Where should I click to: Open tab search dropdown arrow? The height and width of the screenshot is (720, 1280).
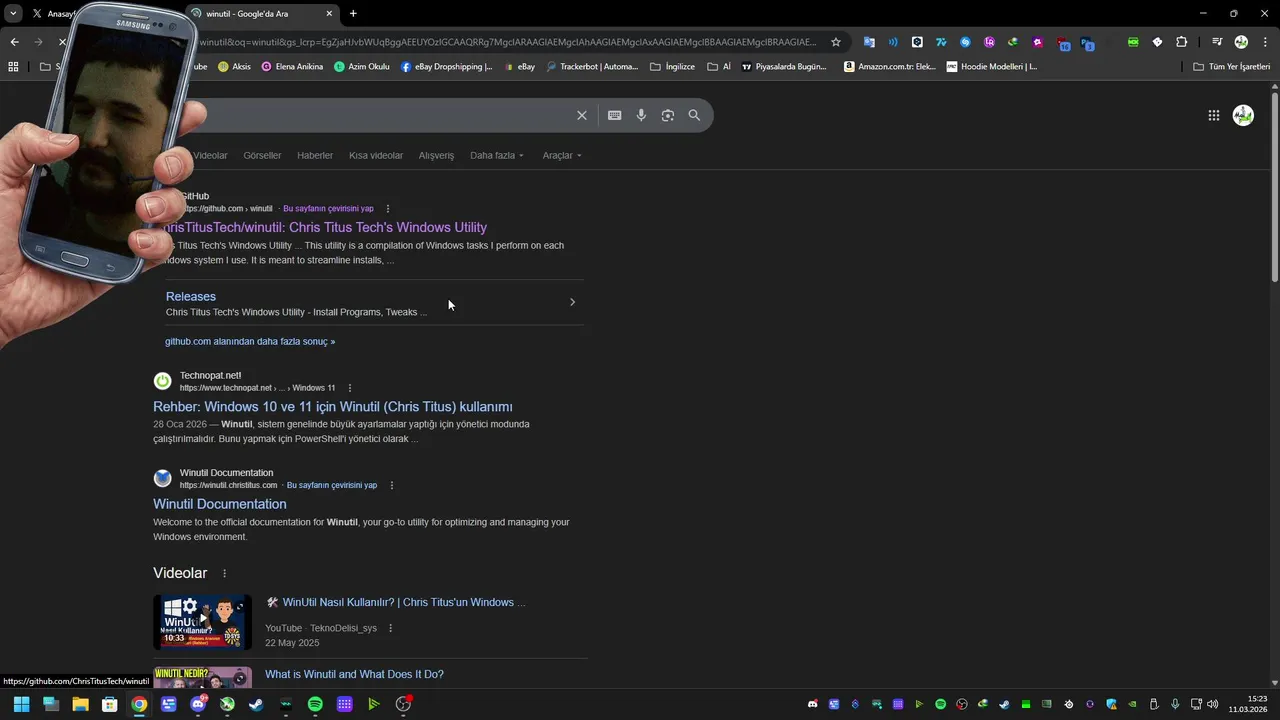pyautogui.click(x=13, y=13)
